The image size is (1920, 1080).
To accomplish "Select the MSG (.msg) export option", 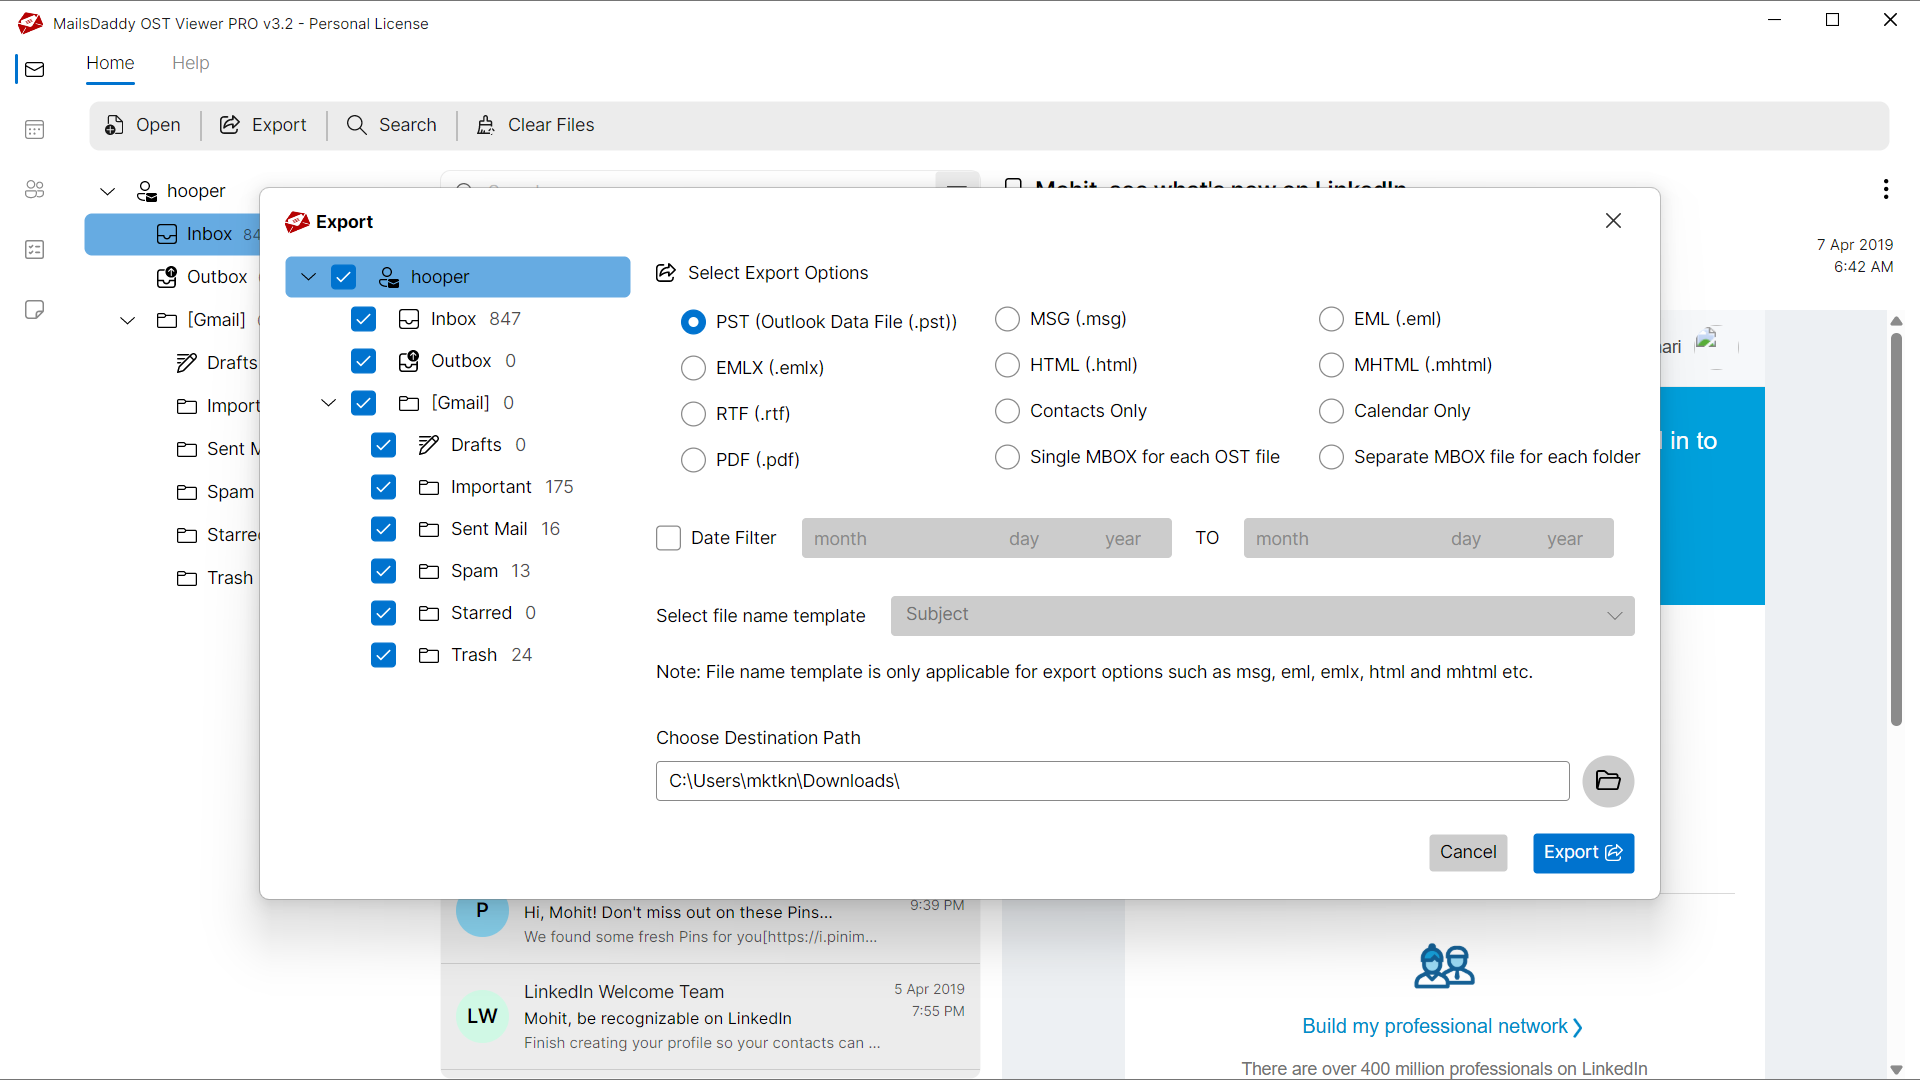I will pyautogui.click(x=1007, y=319).
